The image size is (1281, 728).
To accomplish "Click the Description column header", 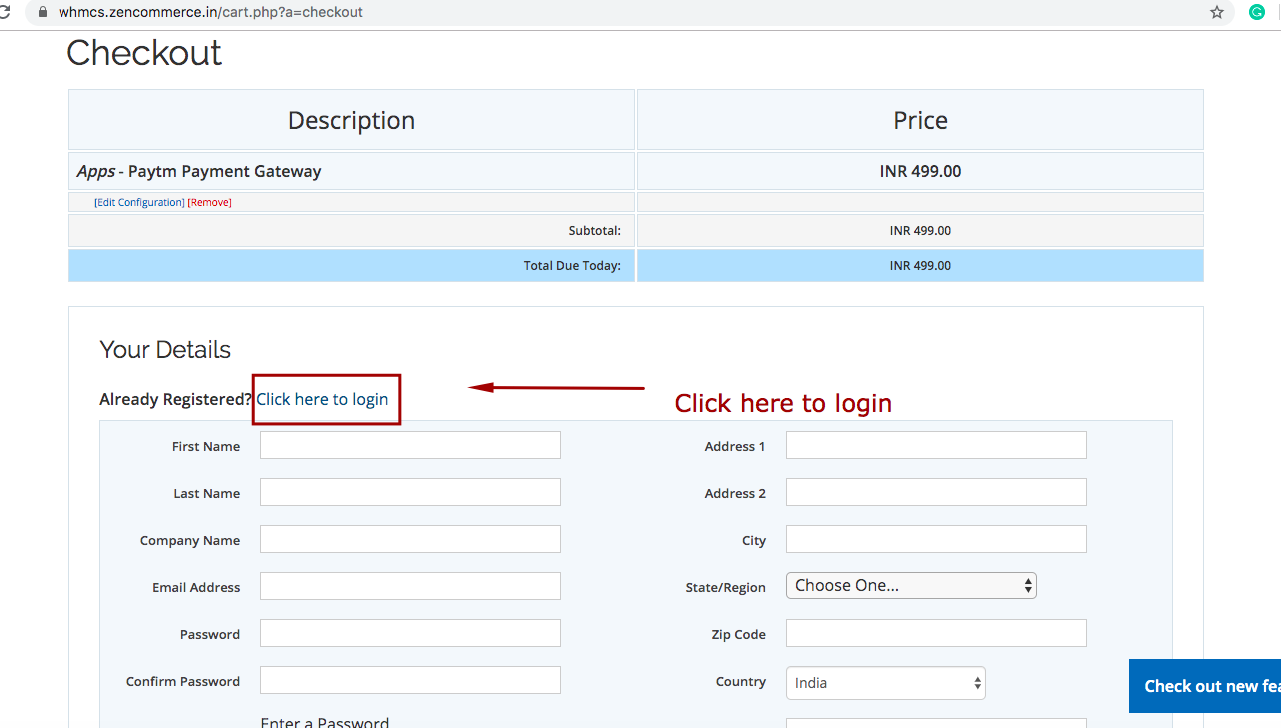I will 351,120.
